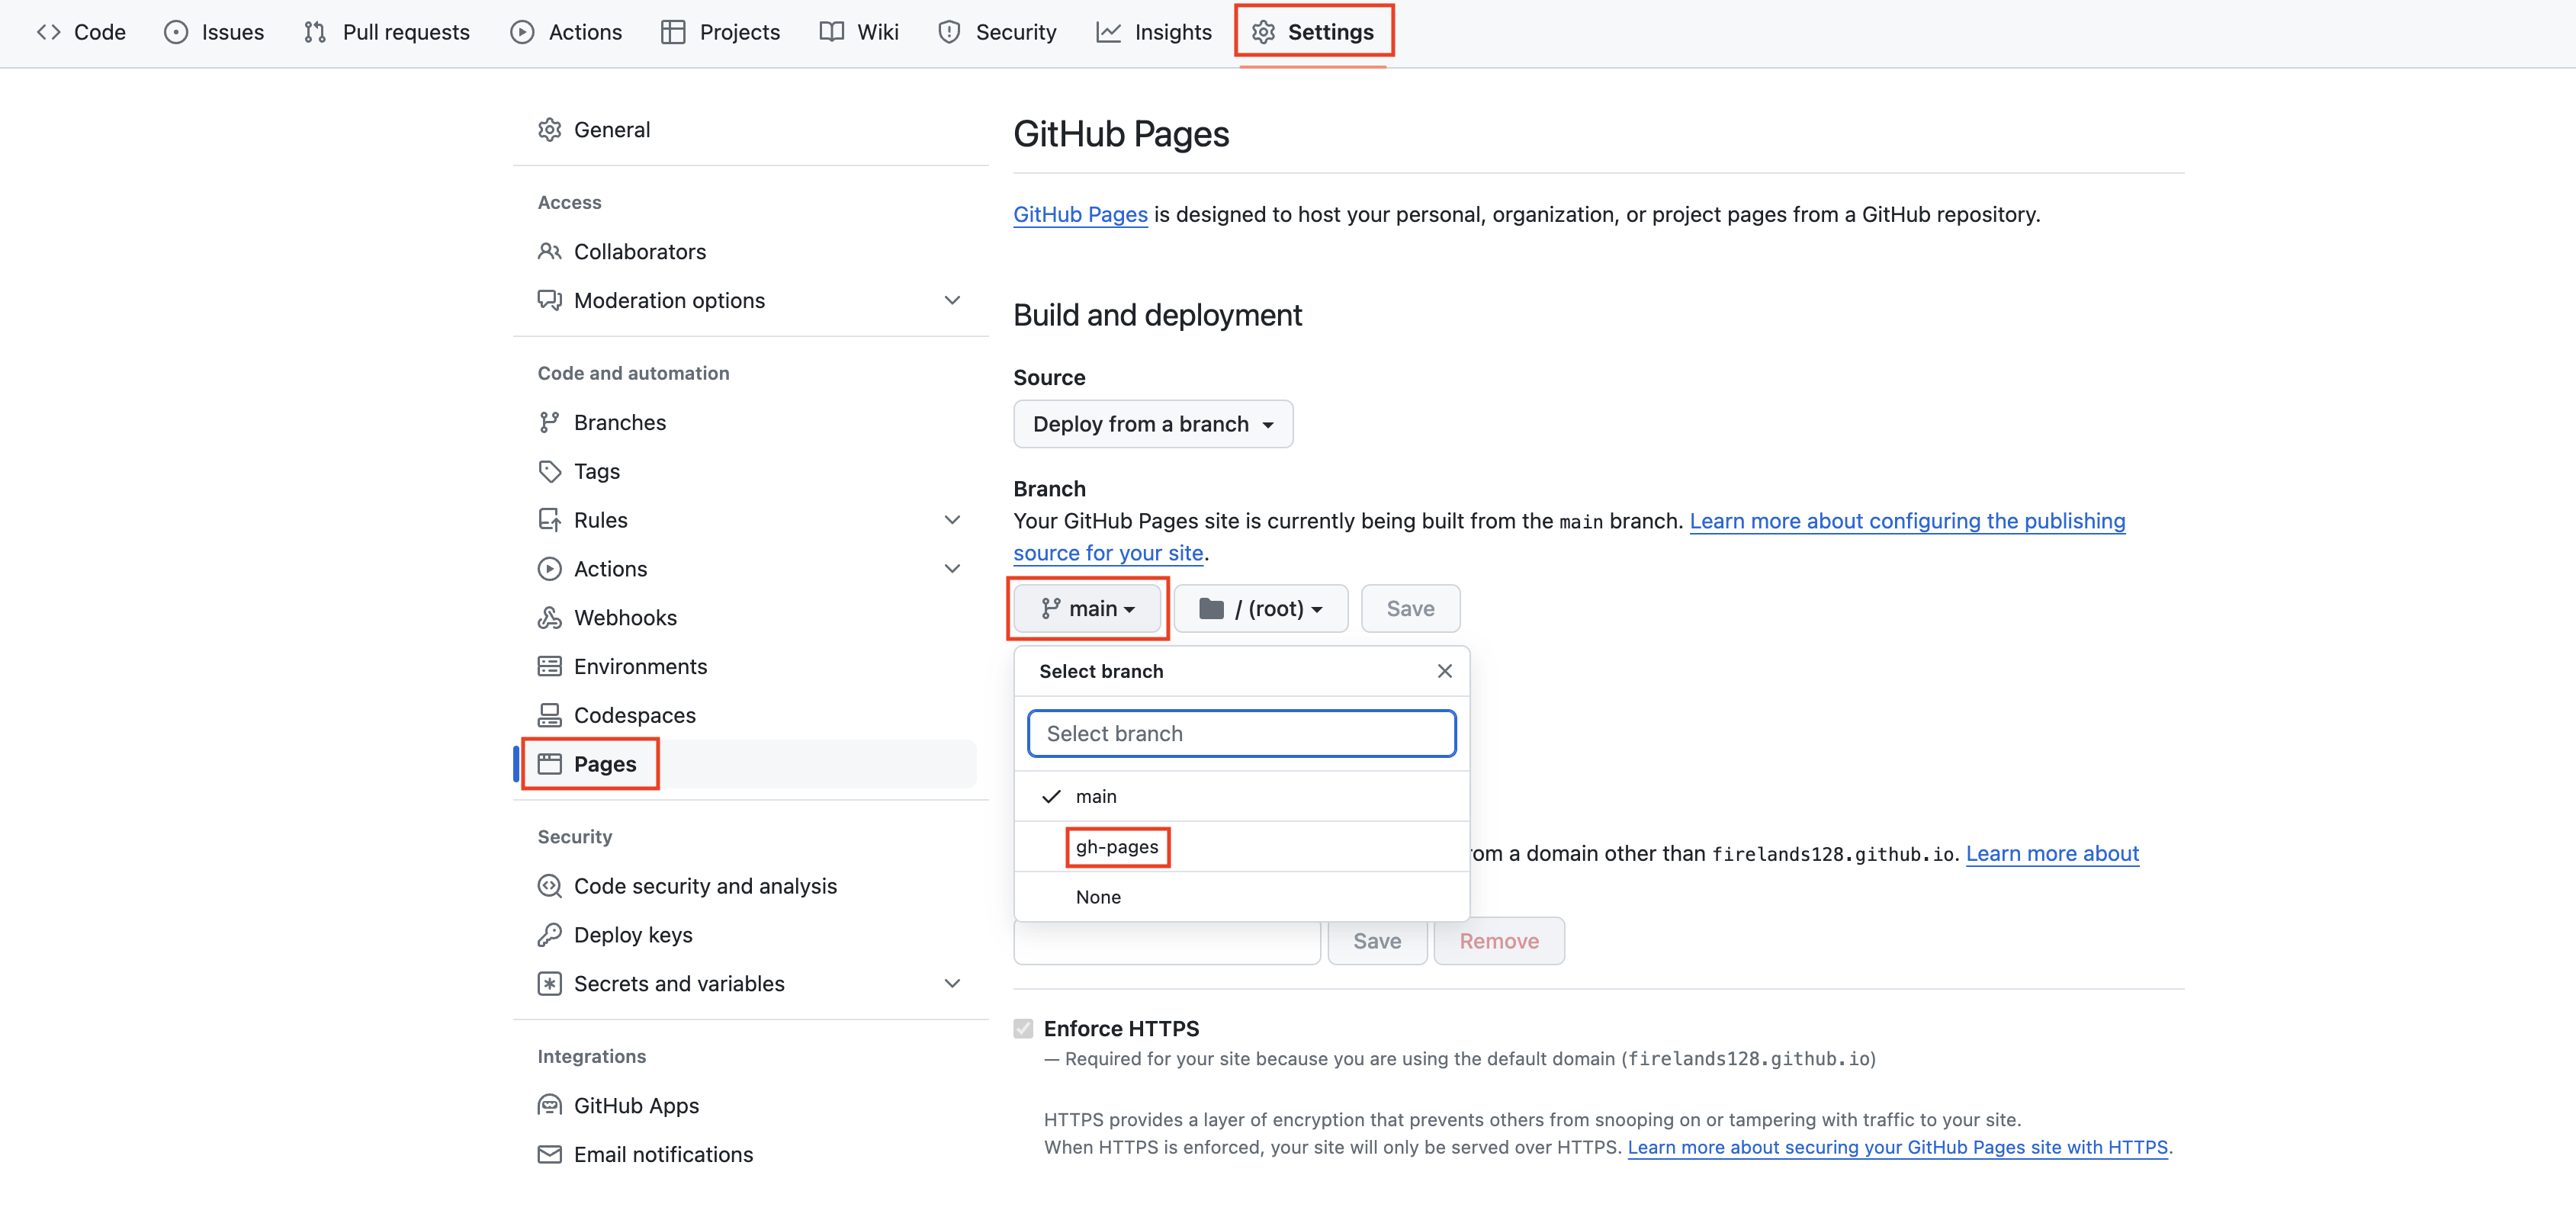Click the Codespaces icon
Image resolution: width=2576 pixels, height=1220 pixels.
point(549,717)
